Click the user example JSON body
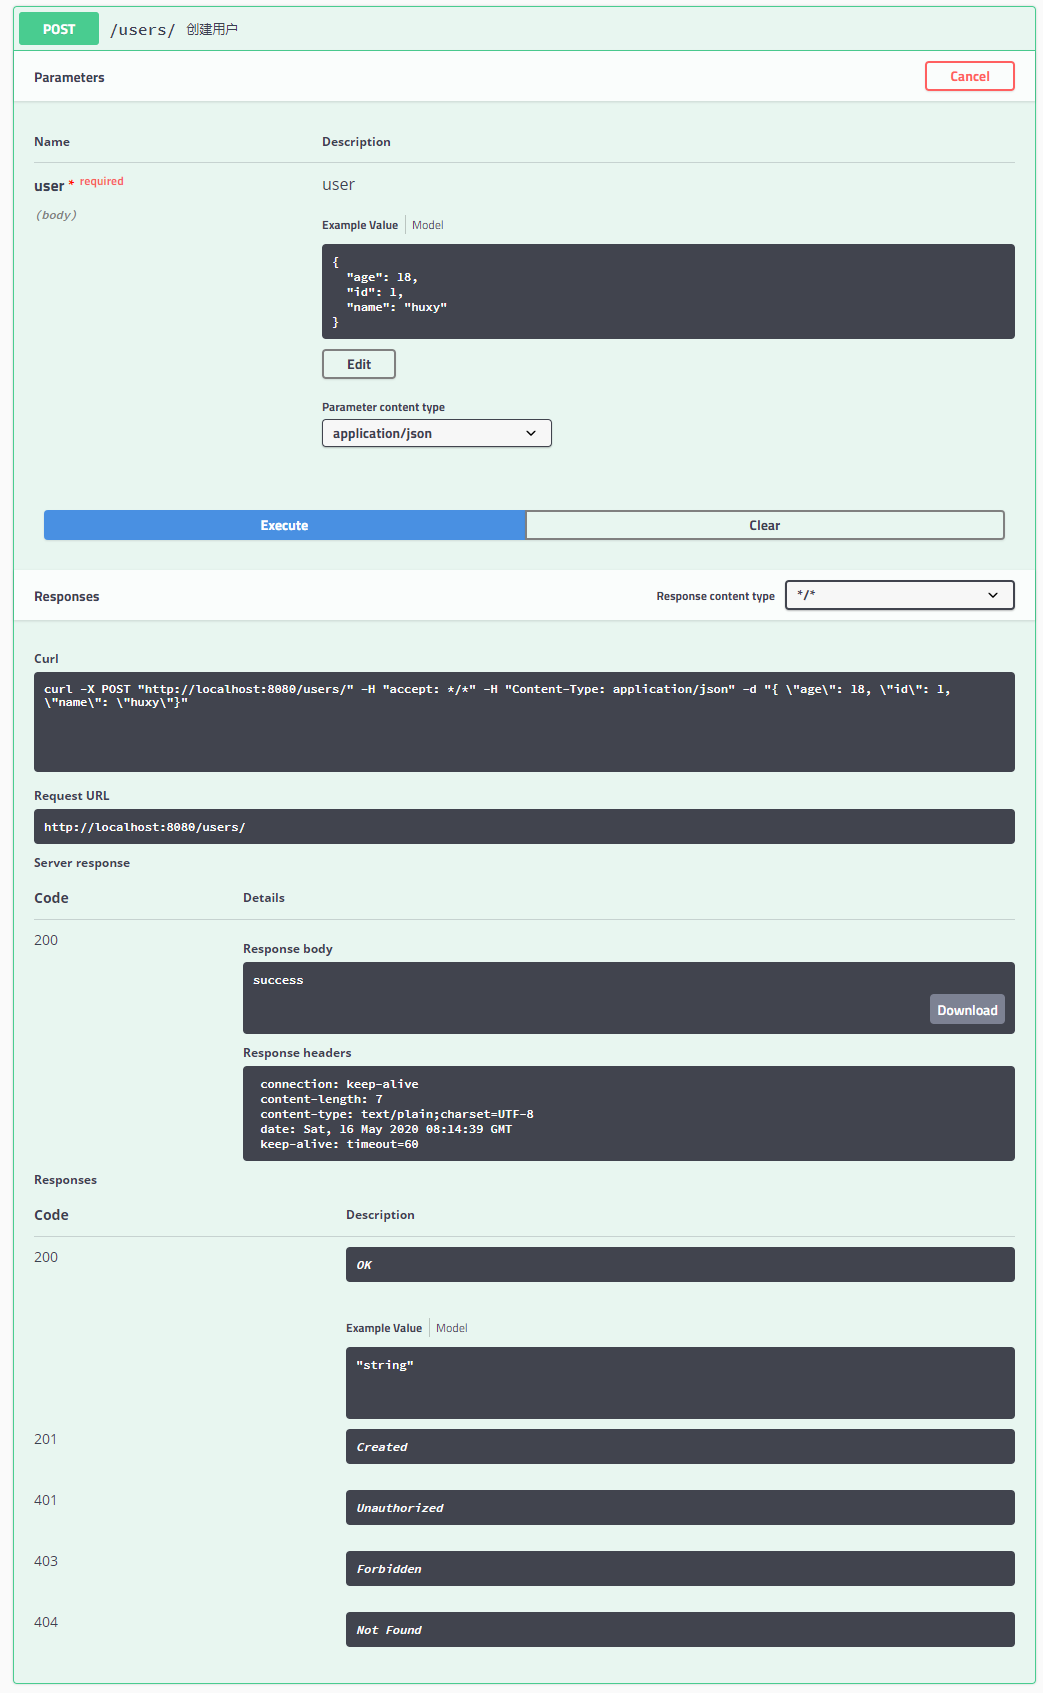The height and width of the screenshot is (1693, 1043). tap(668, 292)
